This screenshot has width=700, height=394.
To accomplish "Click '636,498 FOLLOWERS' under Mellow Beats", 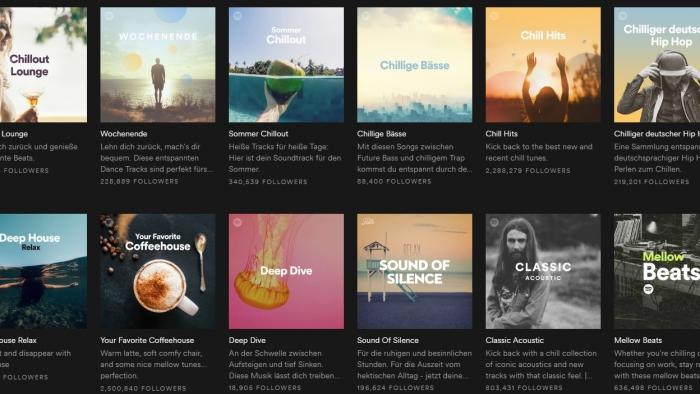I will coord(653,388).
